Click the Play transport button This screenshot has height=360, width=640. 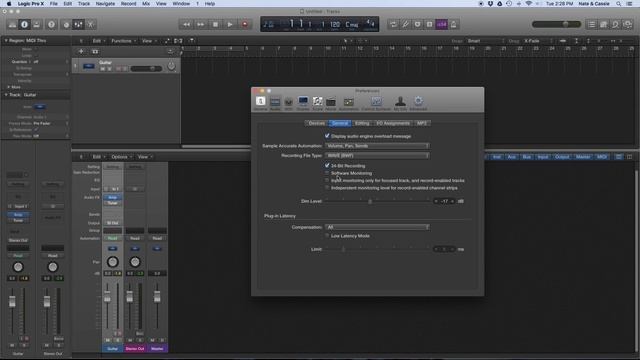click(230, 24)
